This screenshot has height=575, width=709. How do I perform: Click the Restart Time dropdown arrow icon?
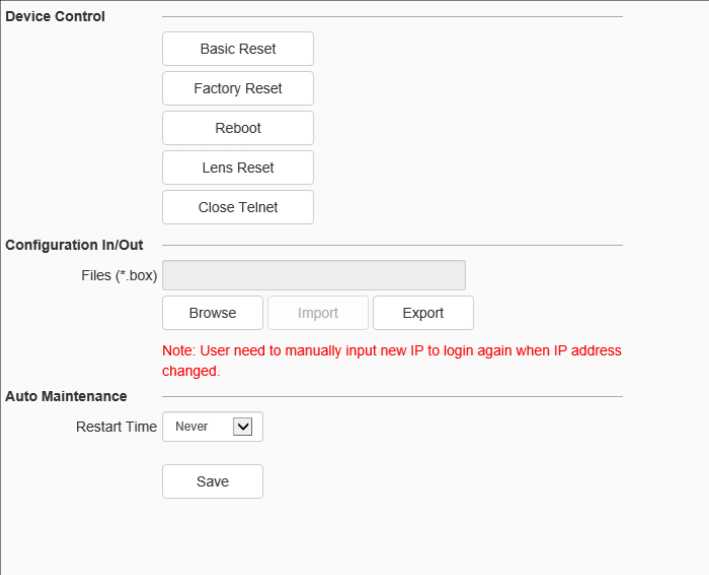242,426
